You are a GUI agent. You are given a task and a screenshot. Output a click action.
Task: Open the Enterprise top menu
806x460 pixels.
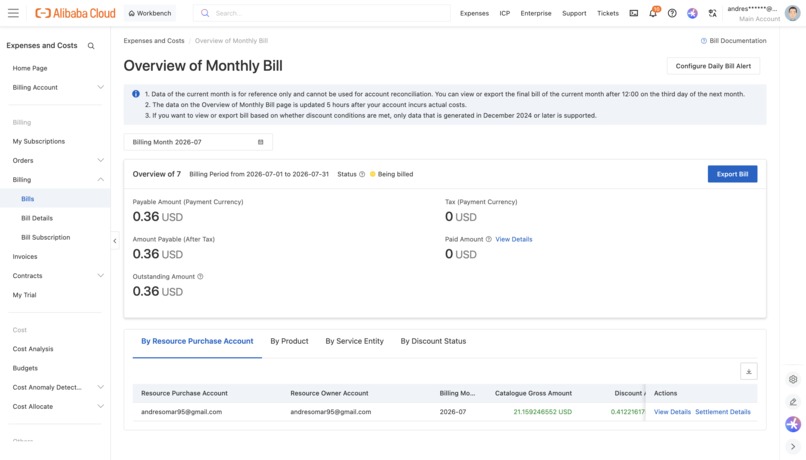[x=536, y=13]
